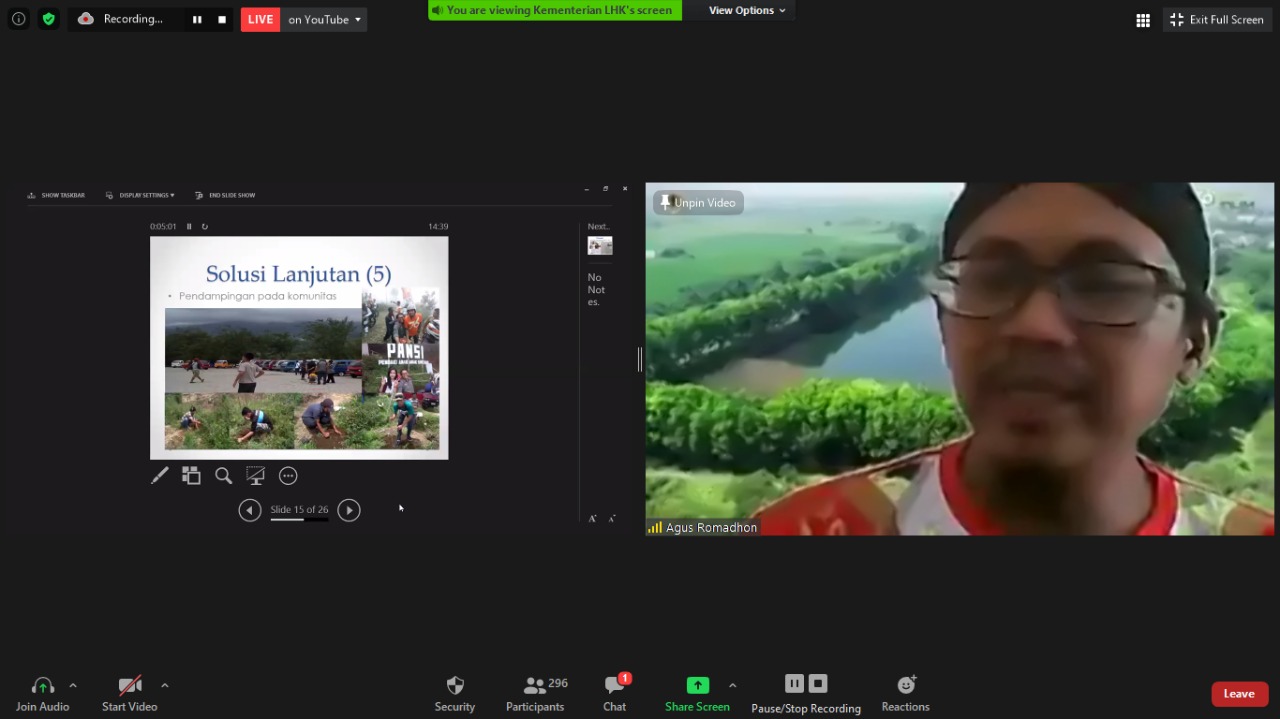
Task: Expand audio options arrow beside Join Audio
Action: coord(72,685)
